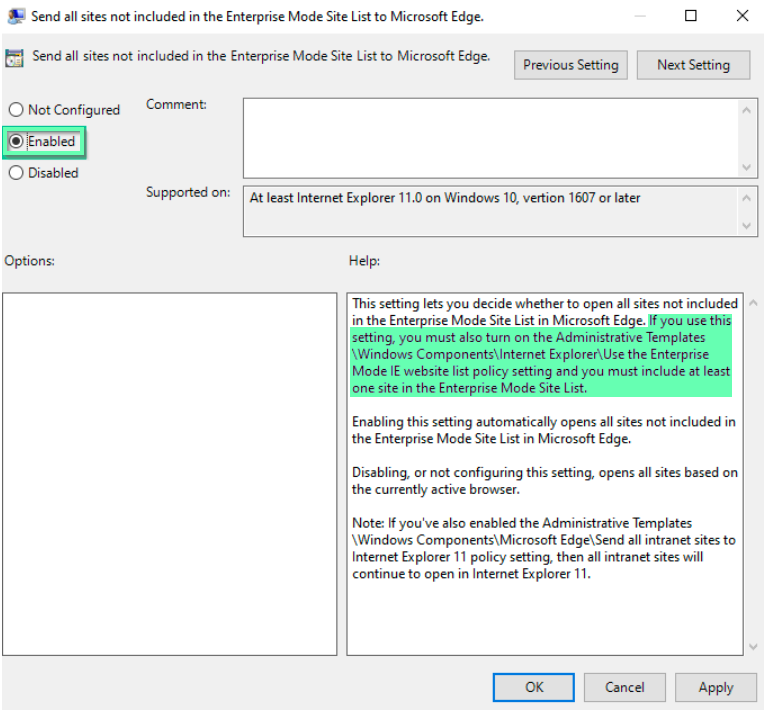Click the Supported on scroll down arrow
This screenshot has height=716, width=768.
tap(748, 227)
